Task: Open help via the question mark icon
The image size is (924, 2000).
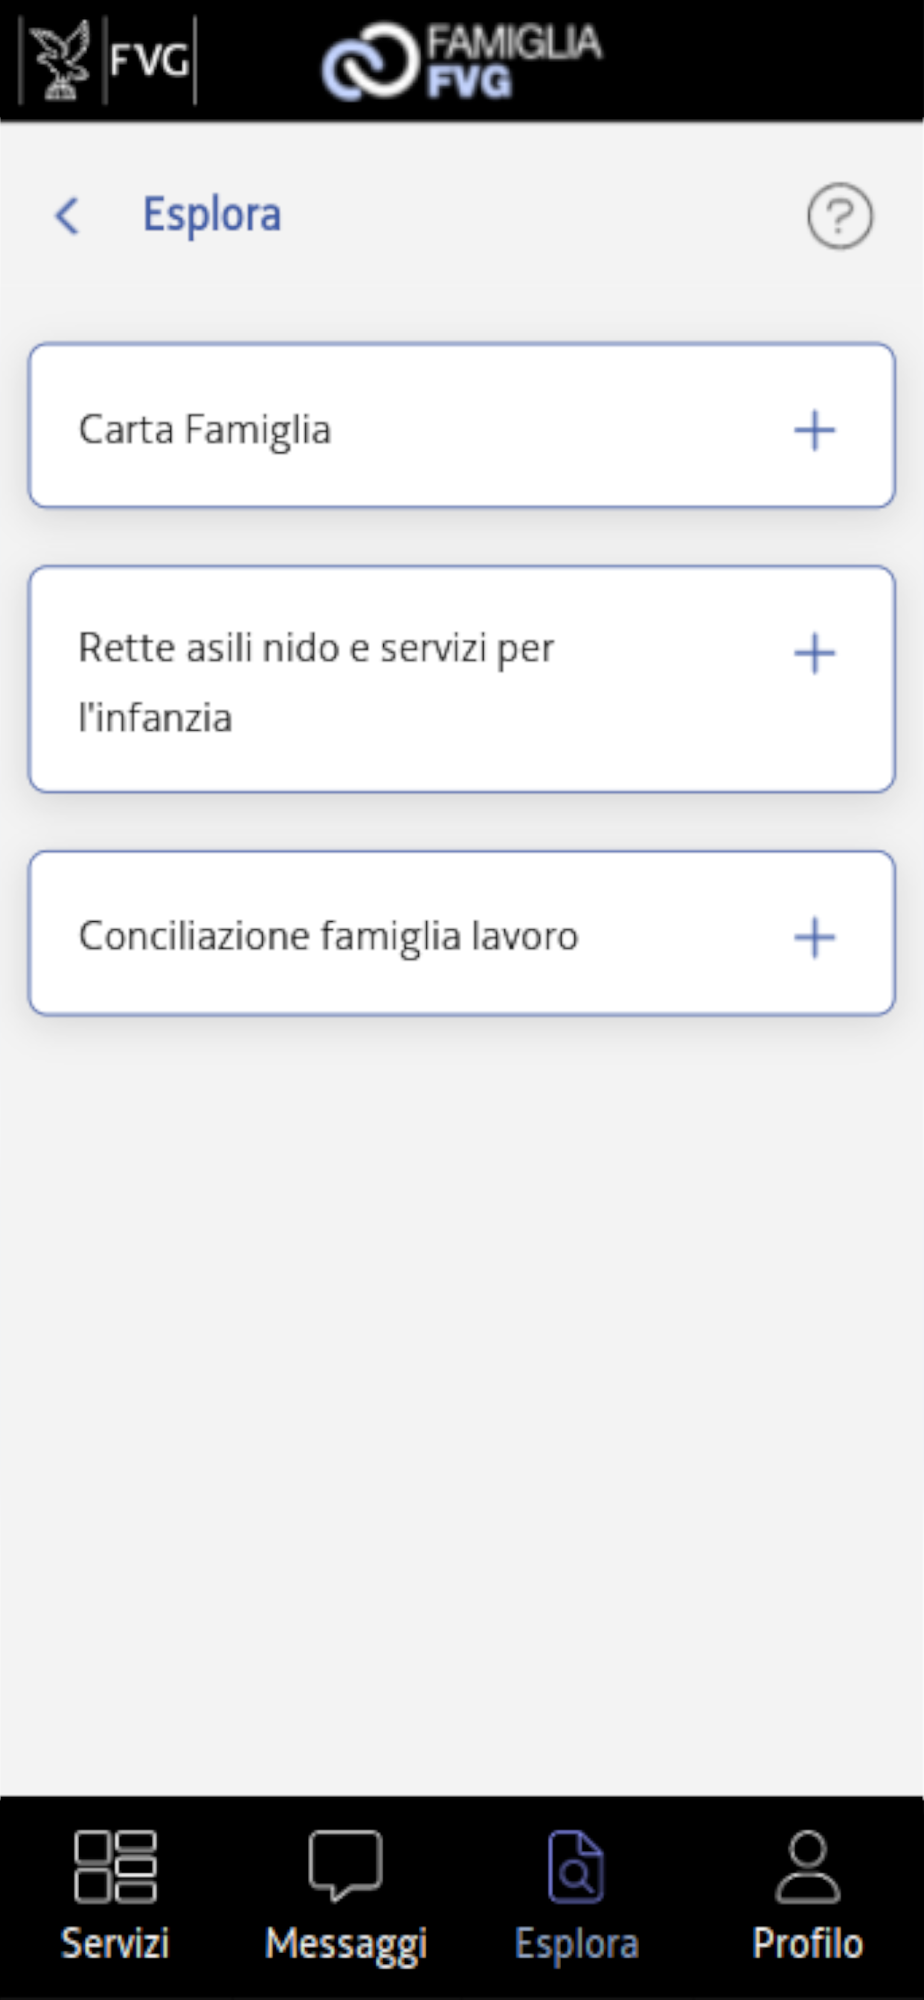Action: (x=839, y=216)
